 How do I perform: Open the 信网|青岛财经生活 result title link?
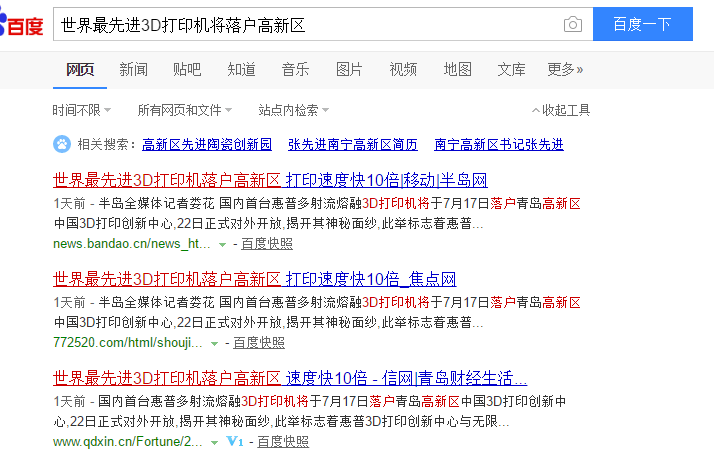click(x=290, y=378)
